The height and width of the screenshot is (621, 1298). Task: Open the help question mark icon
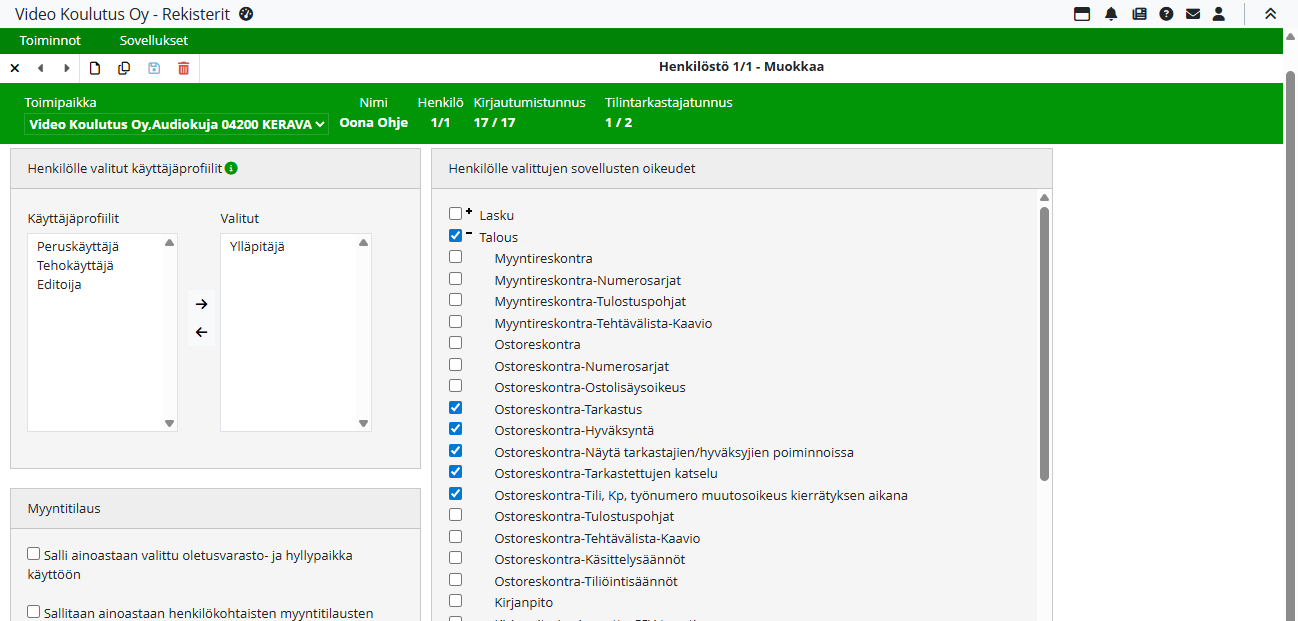pos(1166,14)
